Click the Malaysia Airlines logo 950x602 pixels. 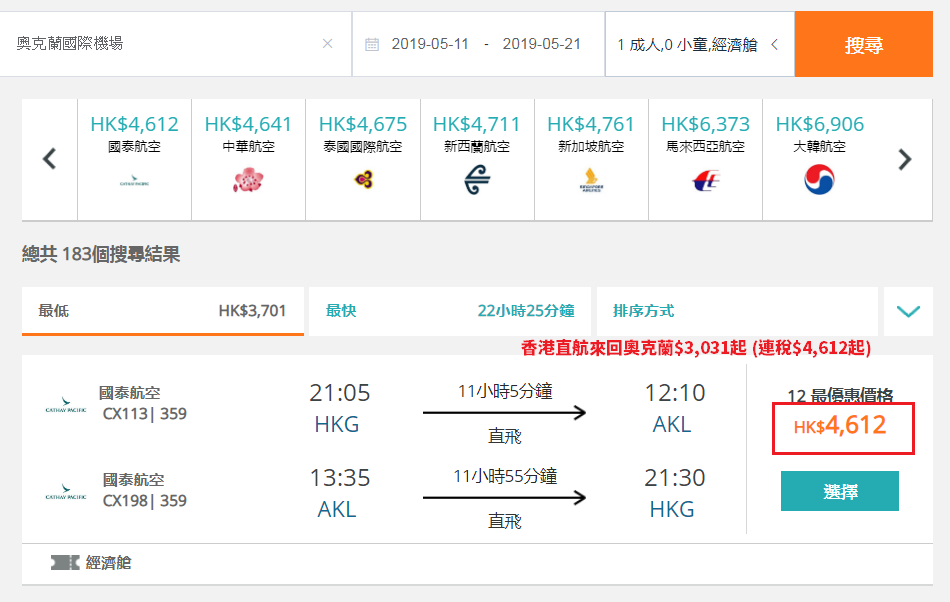click(x=705, y=180)
